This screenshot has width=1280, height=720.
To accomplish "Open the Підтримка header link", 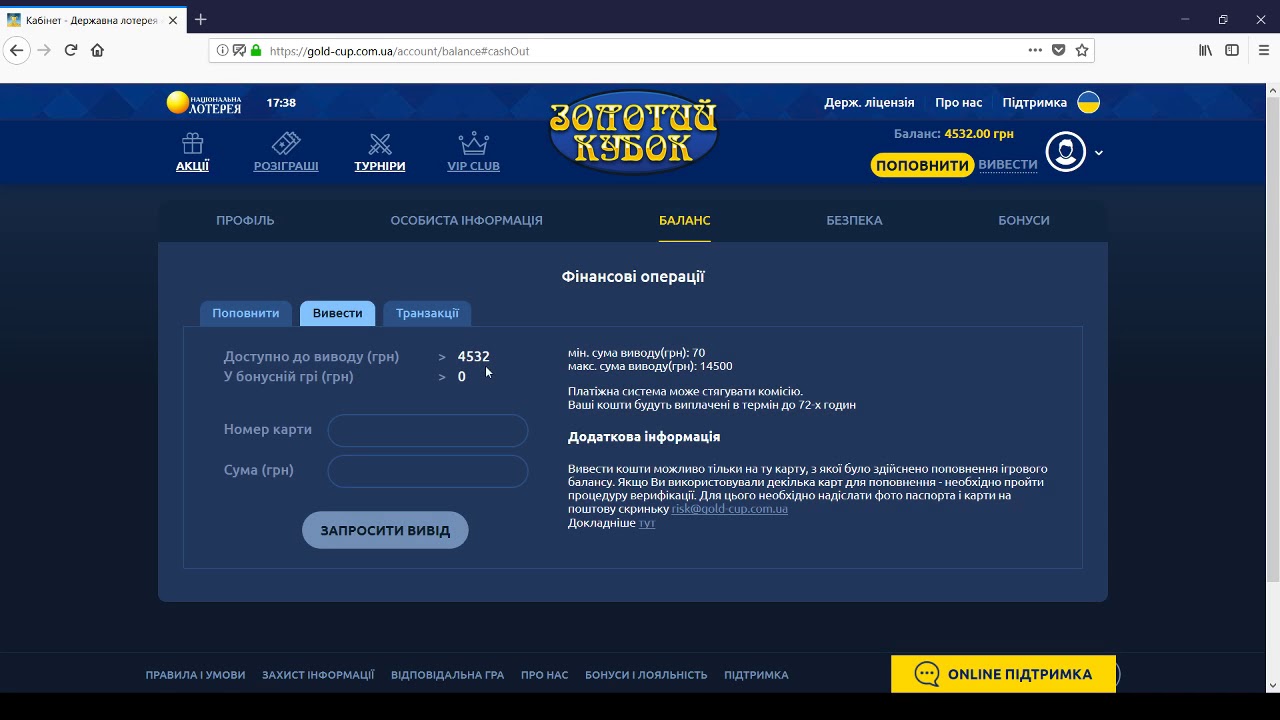I will coord(1035,102).
